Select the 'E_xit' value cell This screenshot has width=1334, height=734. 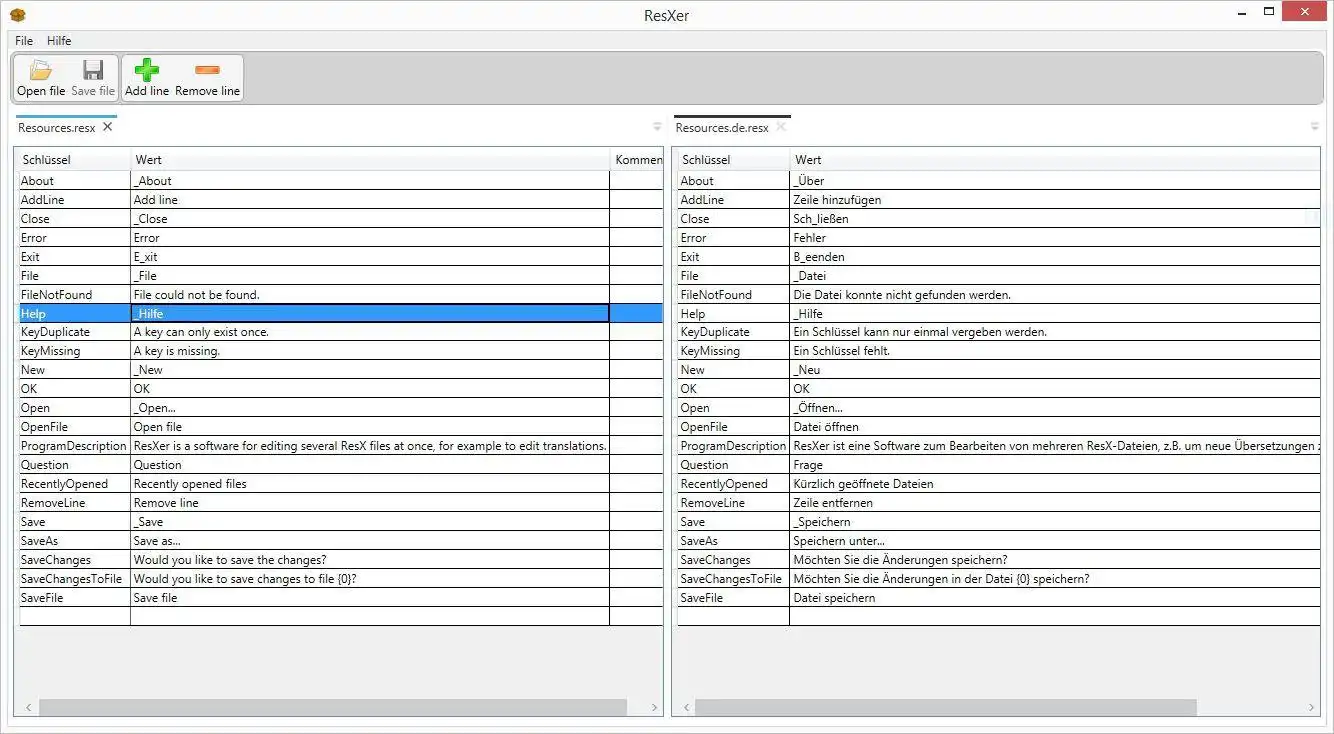(x=370, y=257)
